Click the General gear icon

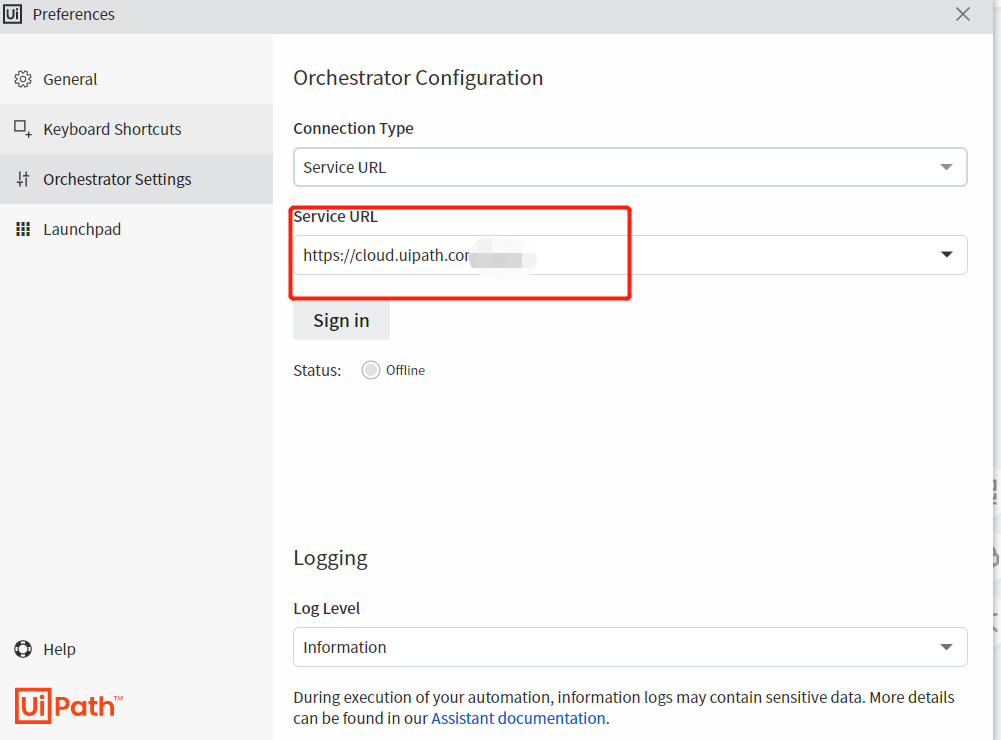(23, 79)
